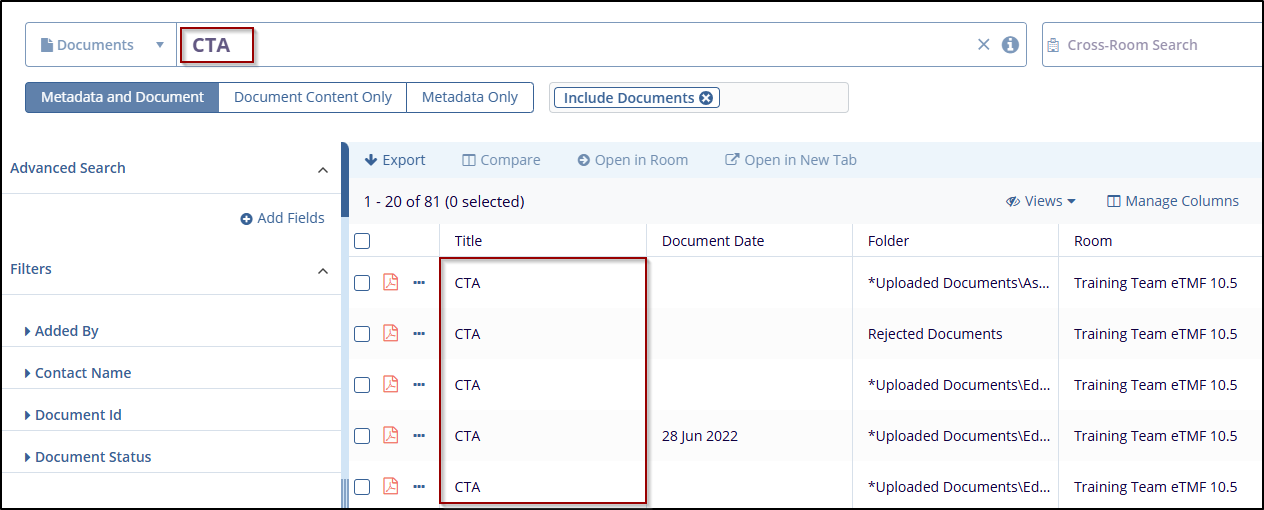
Task: Clear the CTA search text with X icon
Action: (983, 45)
